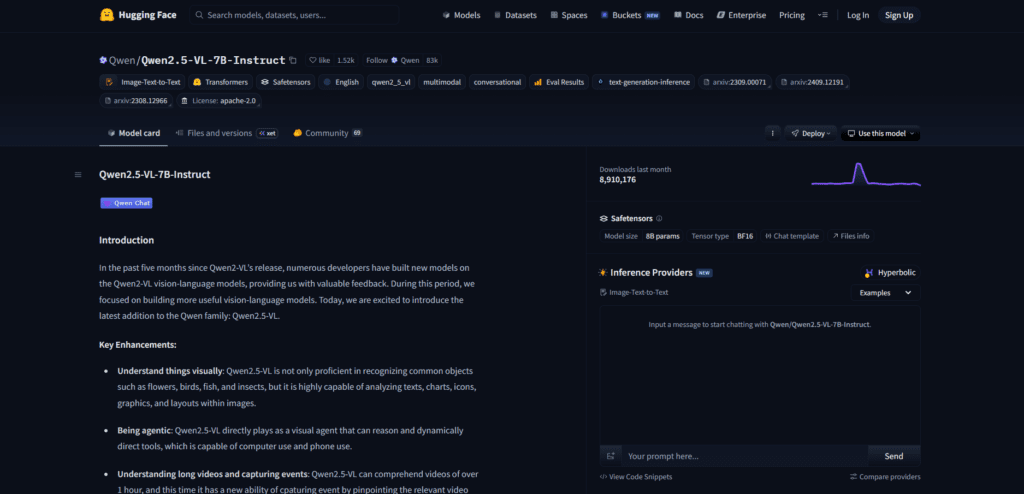
Task: Select the text-generation-inference tag
Action: point(643,82)
